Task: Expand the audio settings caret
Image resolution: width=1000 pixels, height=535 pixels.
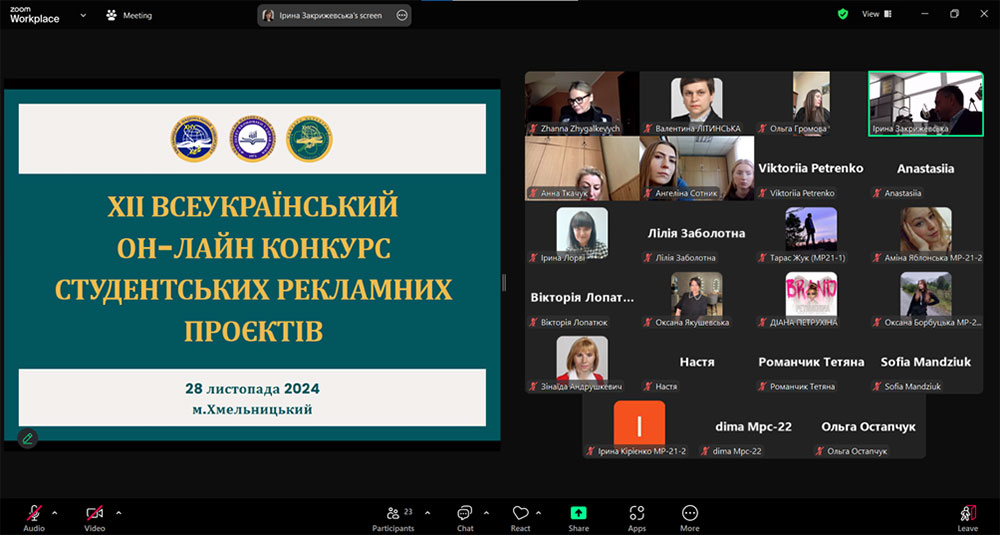Action: coord(54,513)
